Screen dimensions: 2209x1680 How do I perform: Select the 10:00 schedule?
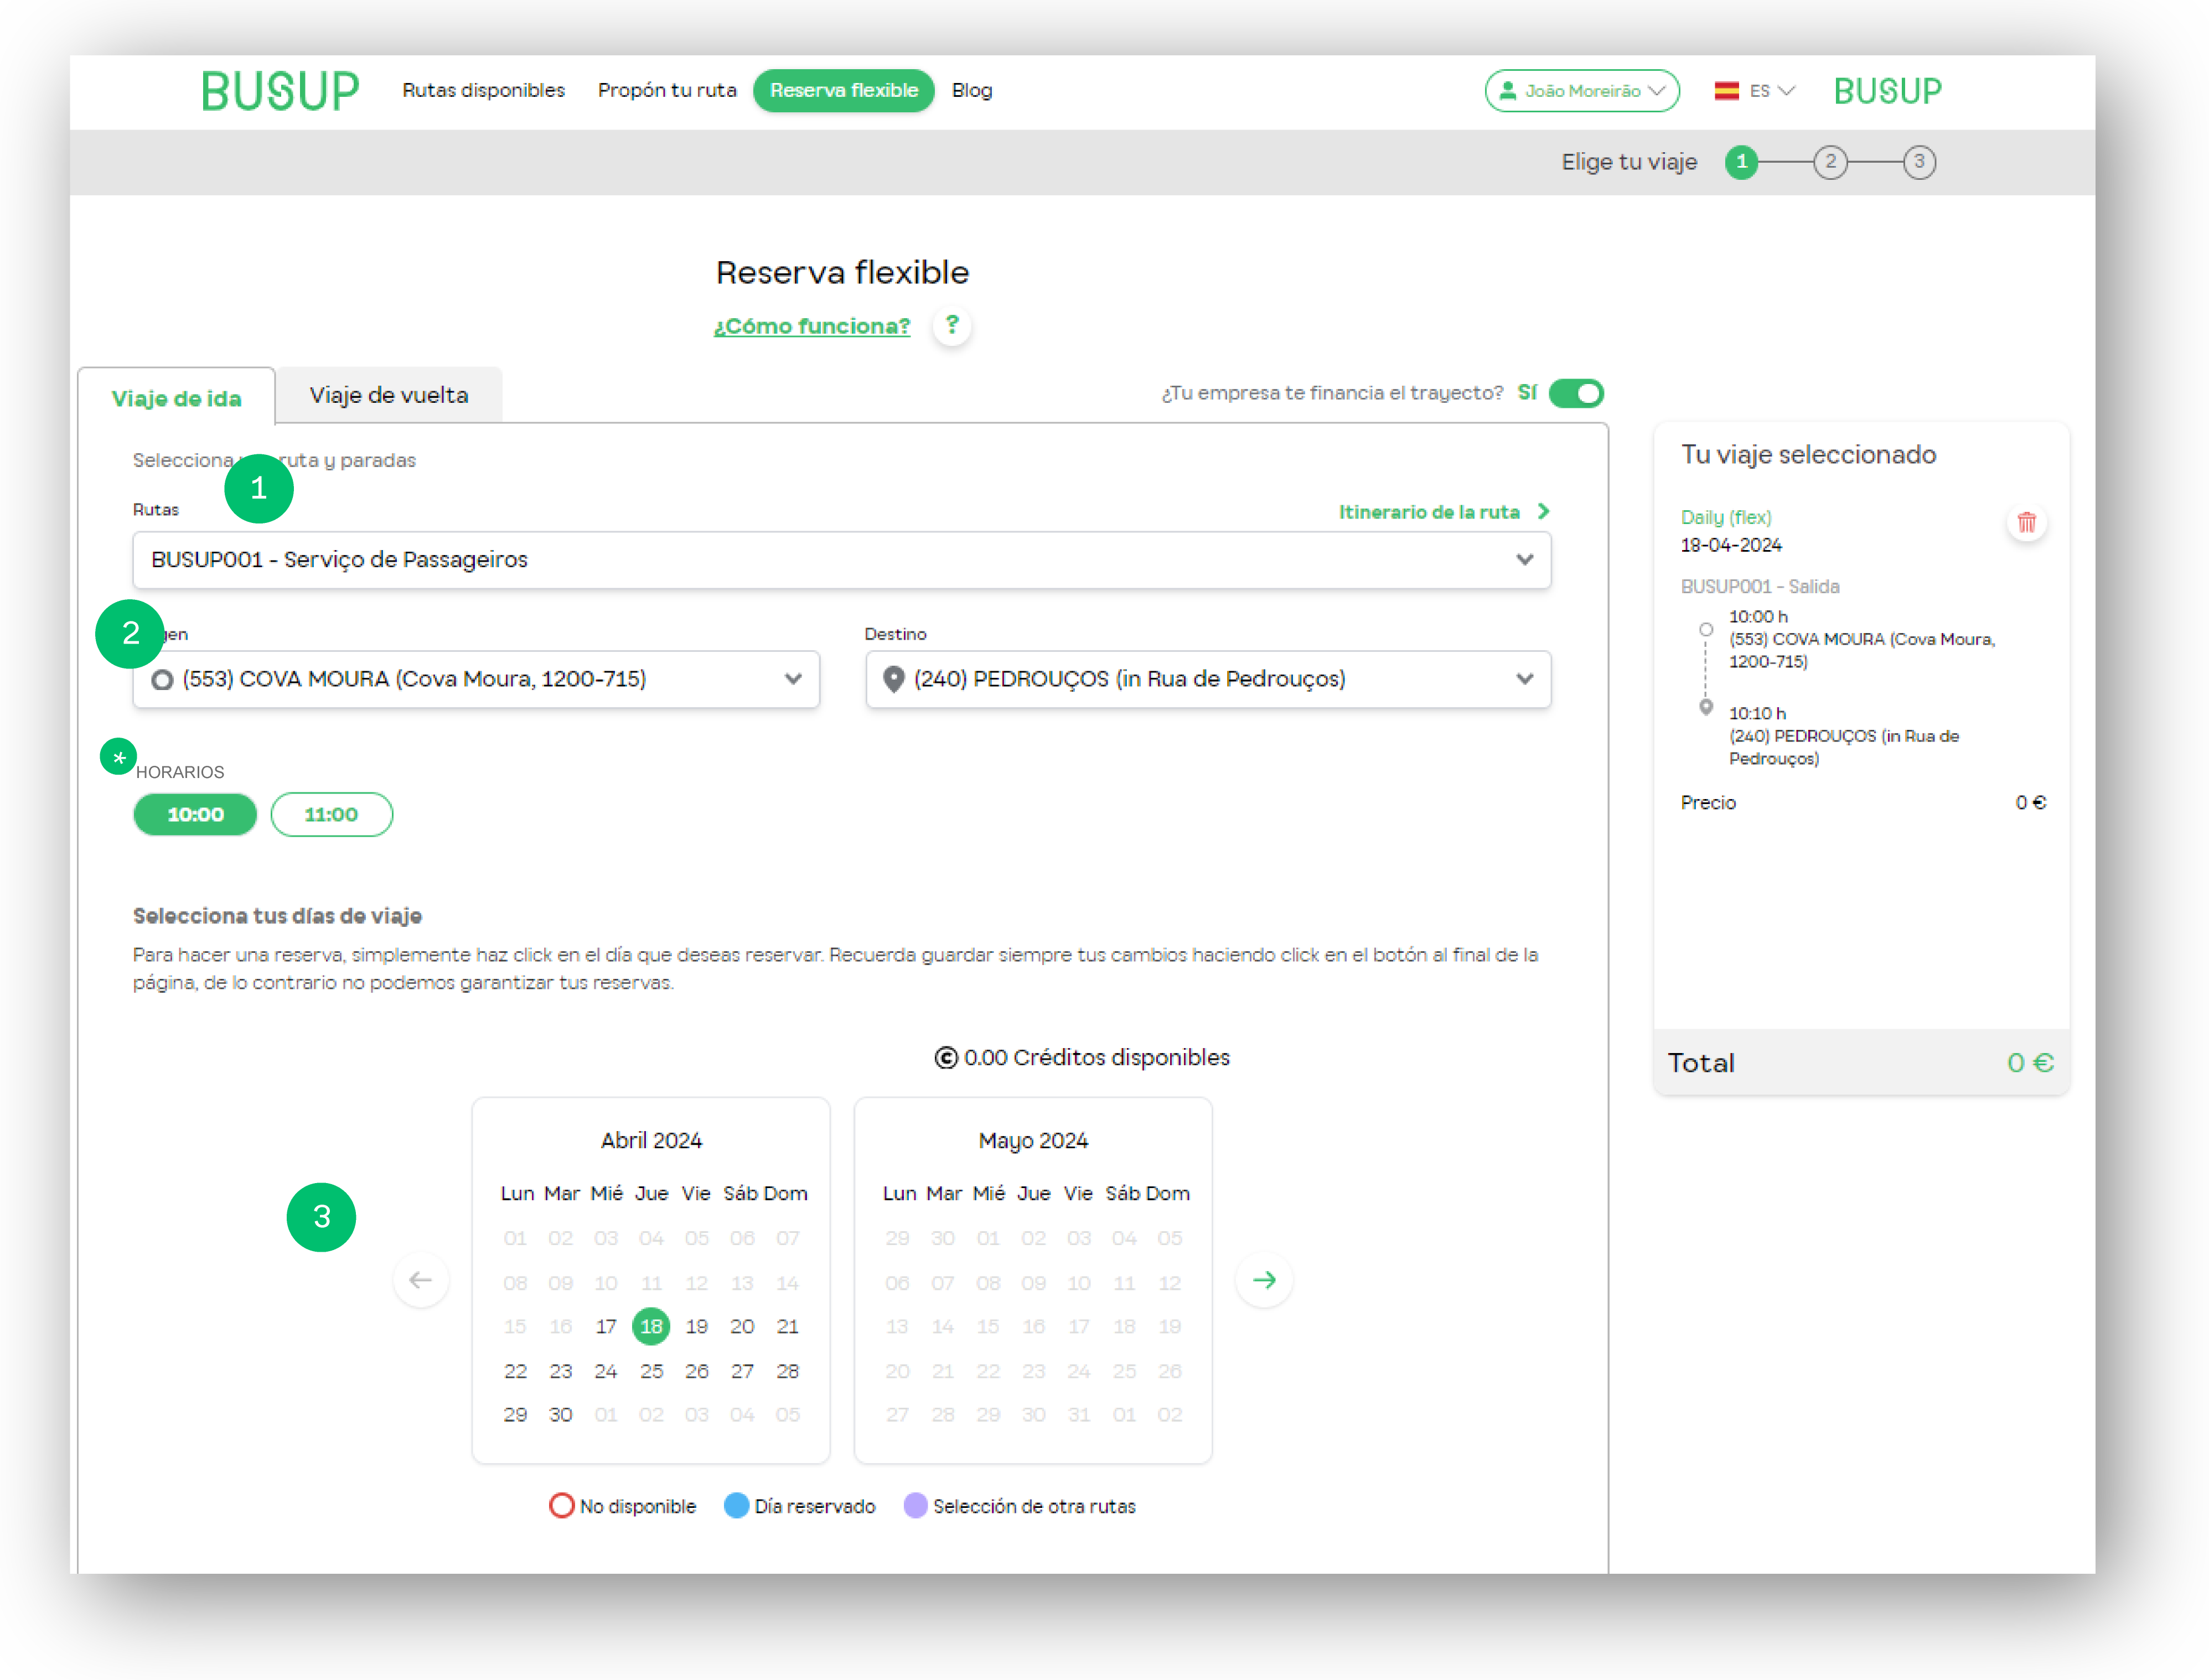(x=195, y=814)
